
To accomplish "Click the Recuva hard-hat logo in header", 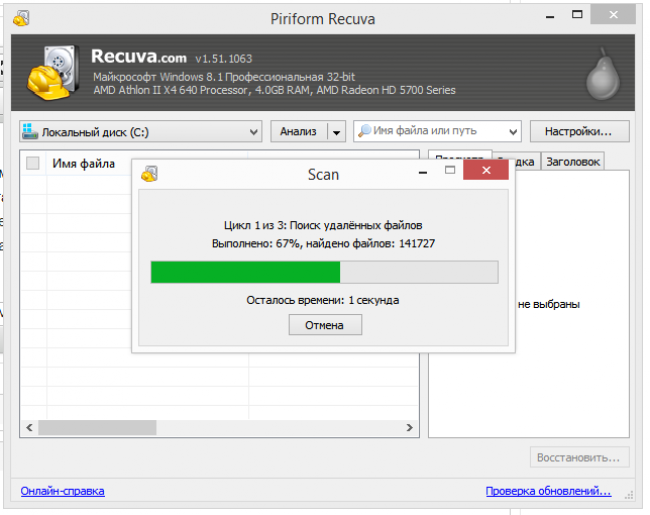I will [x=53, y=73].
